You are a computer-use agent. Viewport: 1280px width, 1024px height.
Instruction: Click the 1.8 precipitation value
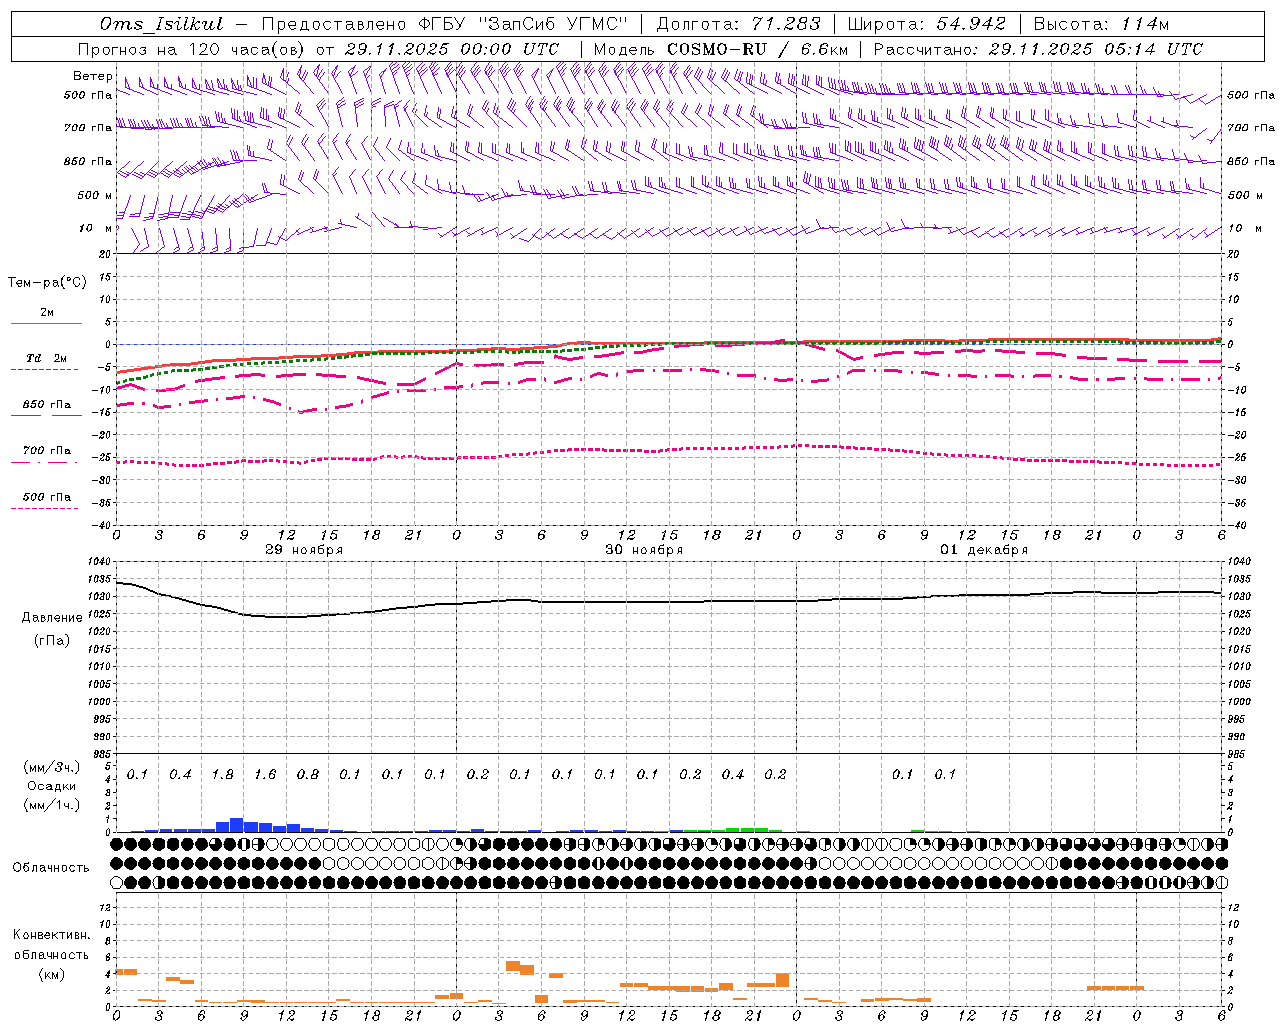[x=223, y=775]
